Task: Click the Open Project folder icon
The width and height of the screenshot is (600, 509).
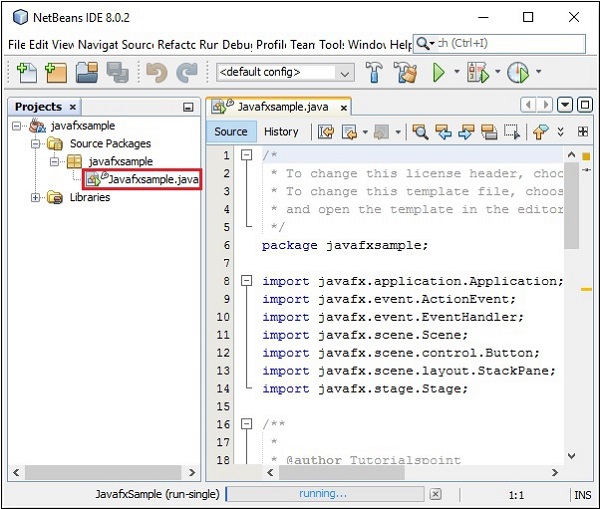Action: point(87,72)
